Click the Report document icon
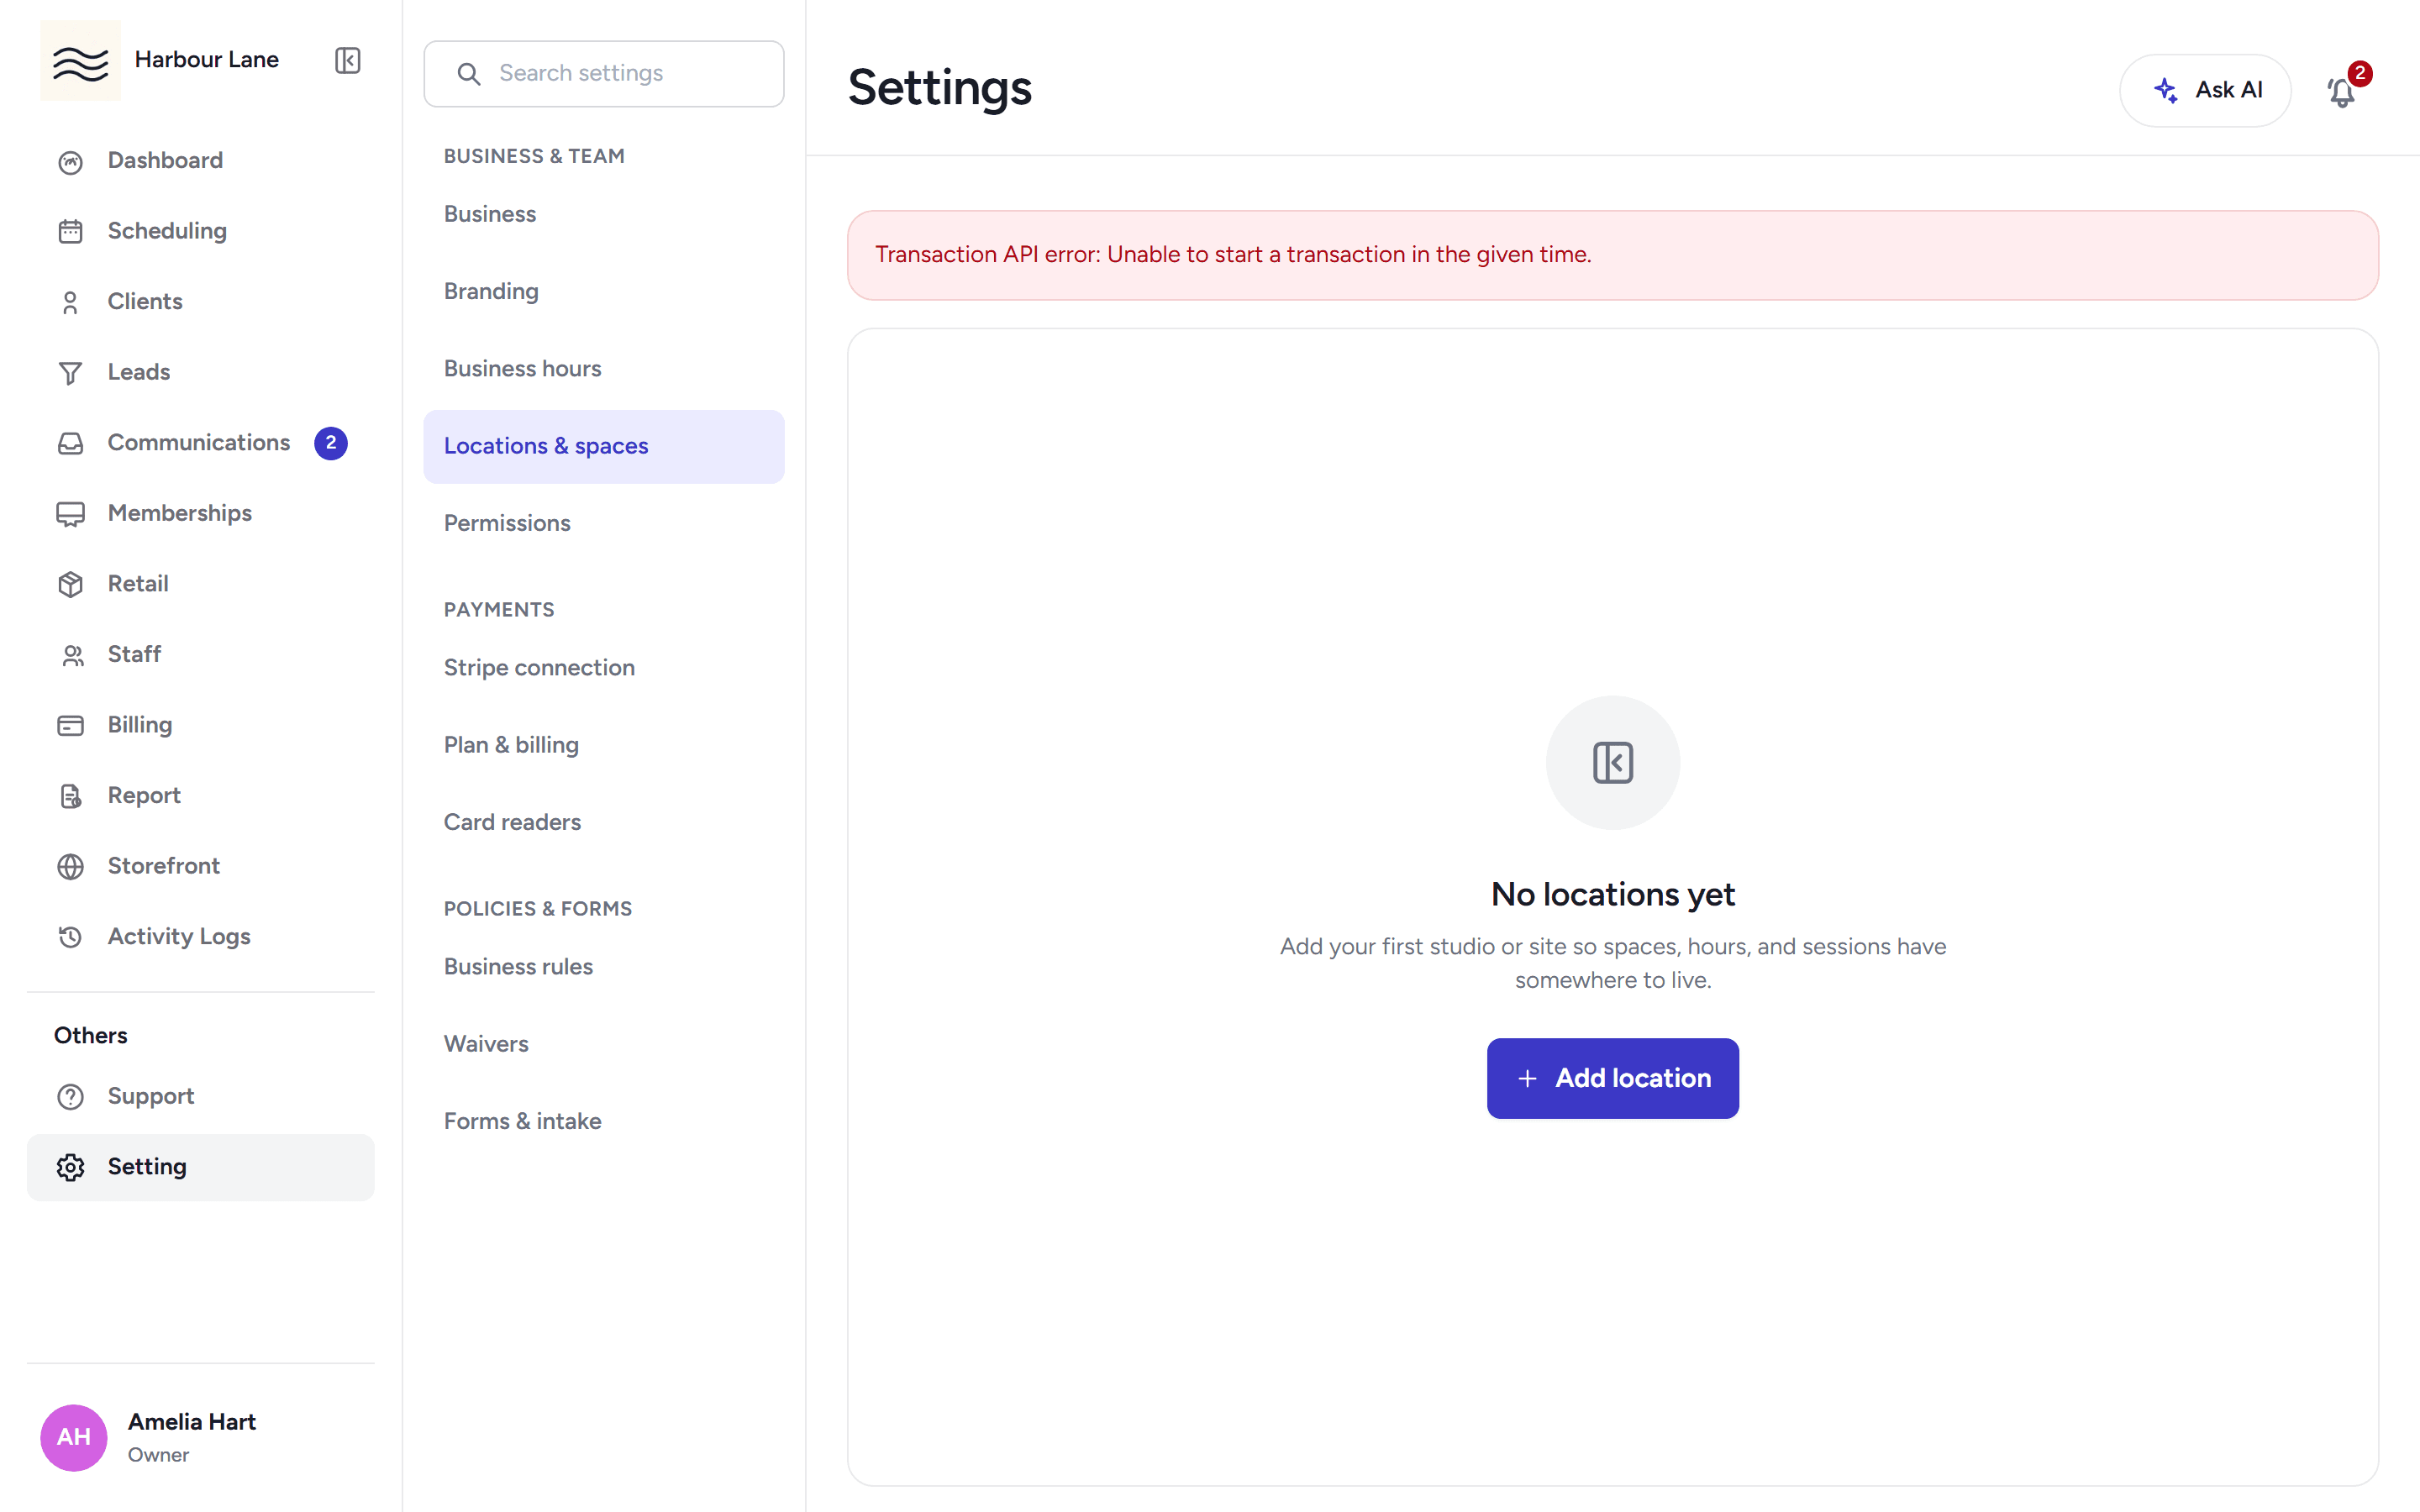Viewport: 2420px width, 1512px height. tap(70, 796)
